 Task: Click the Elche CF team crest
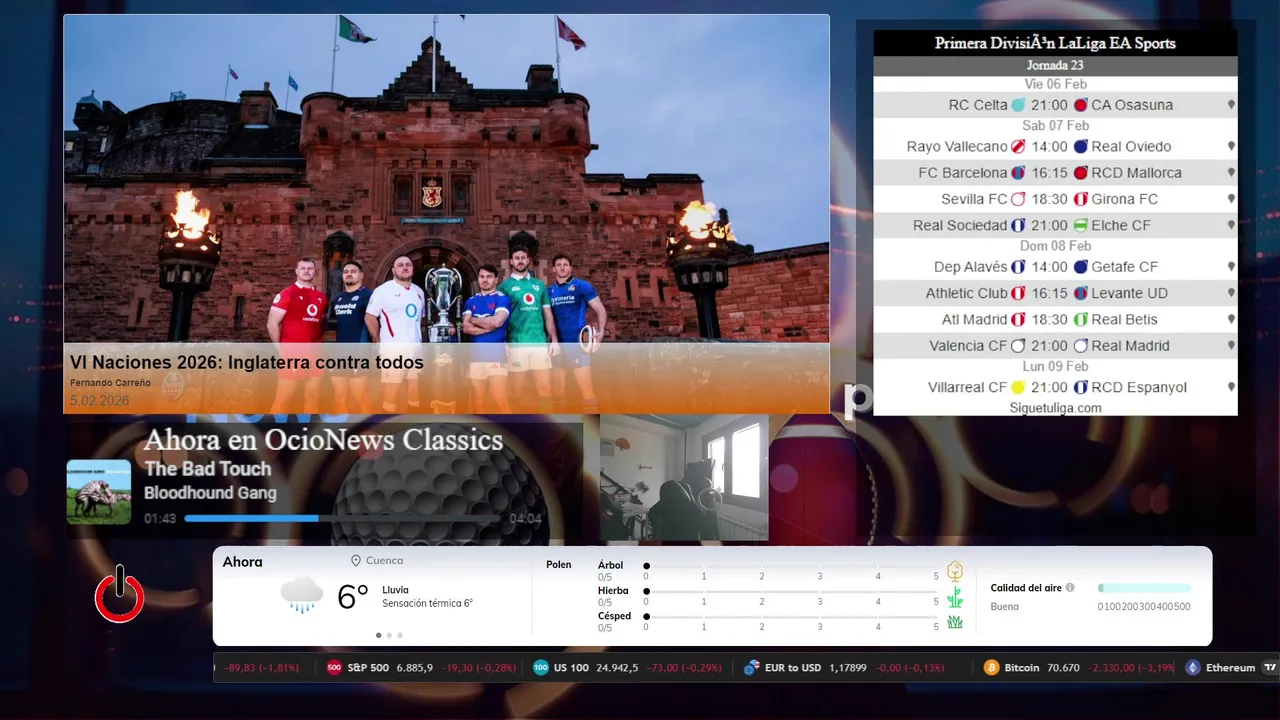coord(1080,226)
